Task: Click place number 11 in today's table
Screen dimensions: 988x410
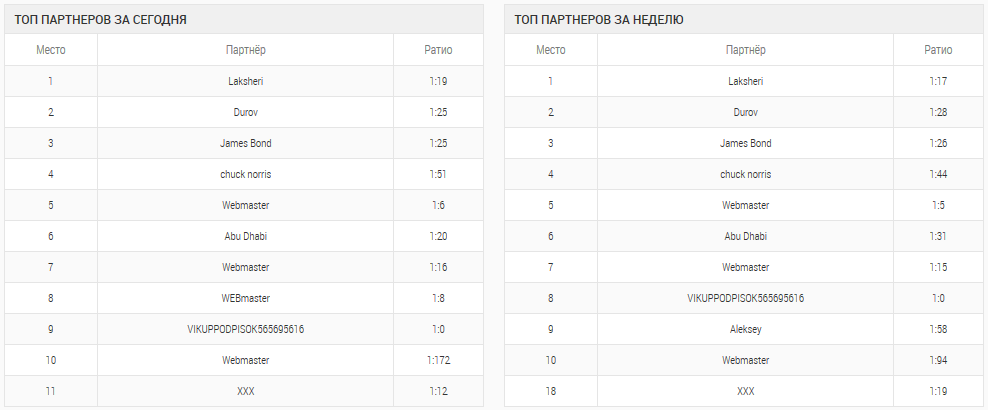Action: tap(50, 391)
